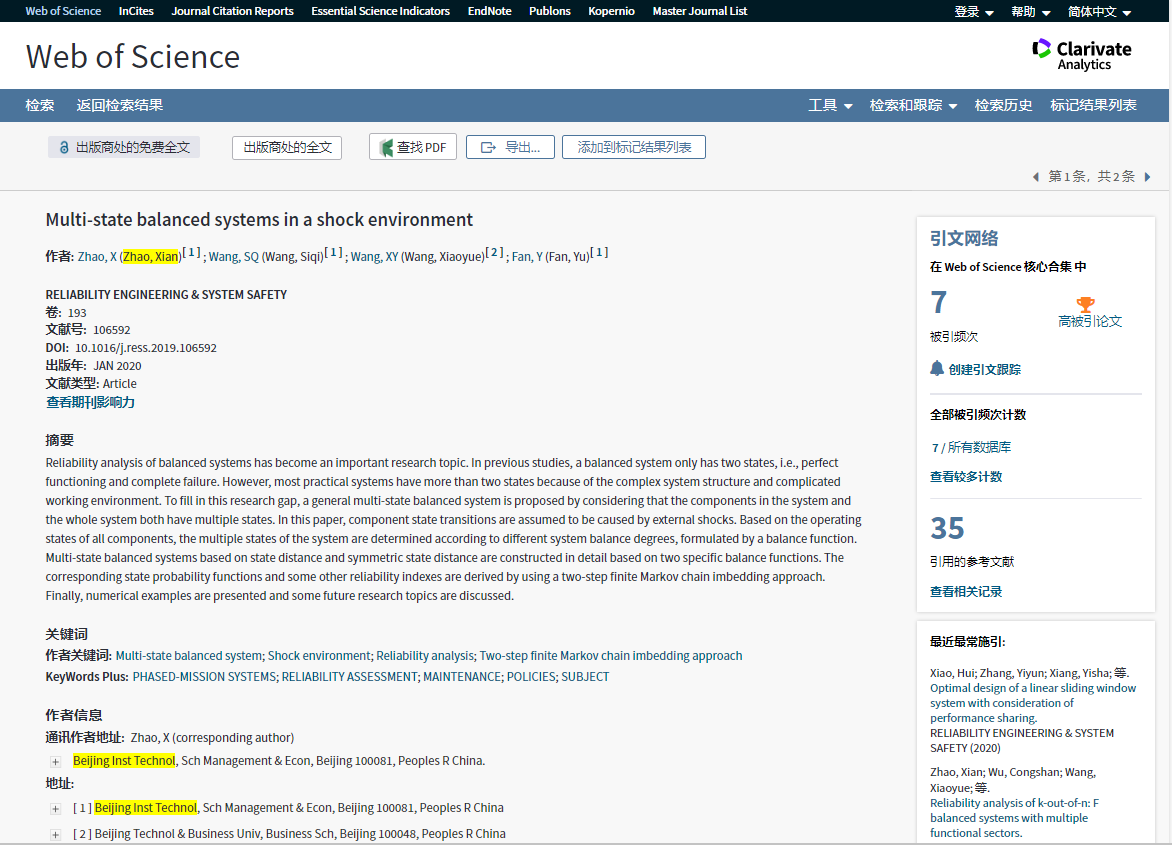Click the Clarivate Analytics logo

pos(1082,55)
